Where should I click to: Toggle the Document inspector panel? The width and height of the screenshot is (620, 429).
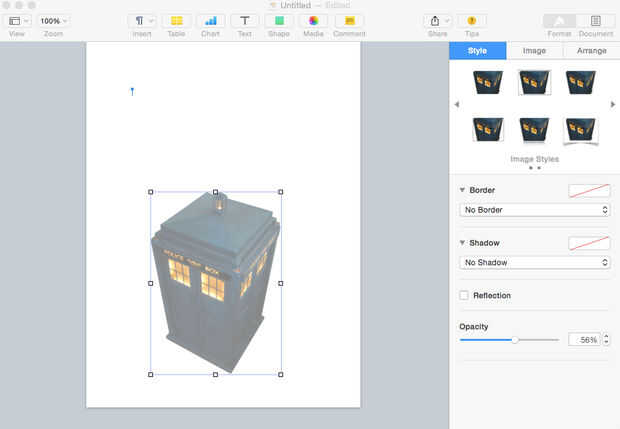tap(596, 20)
